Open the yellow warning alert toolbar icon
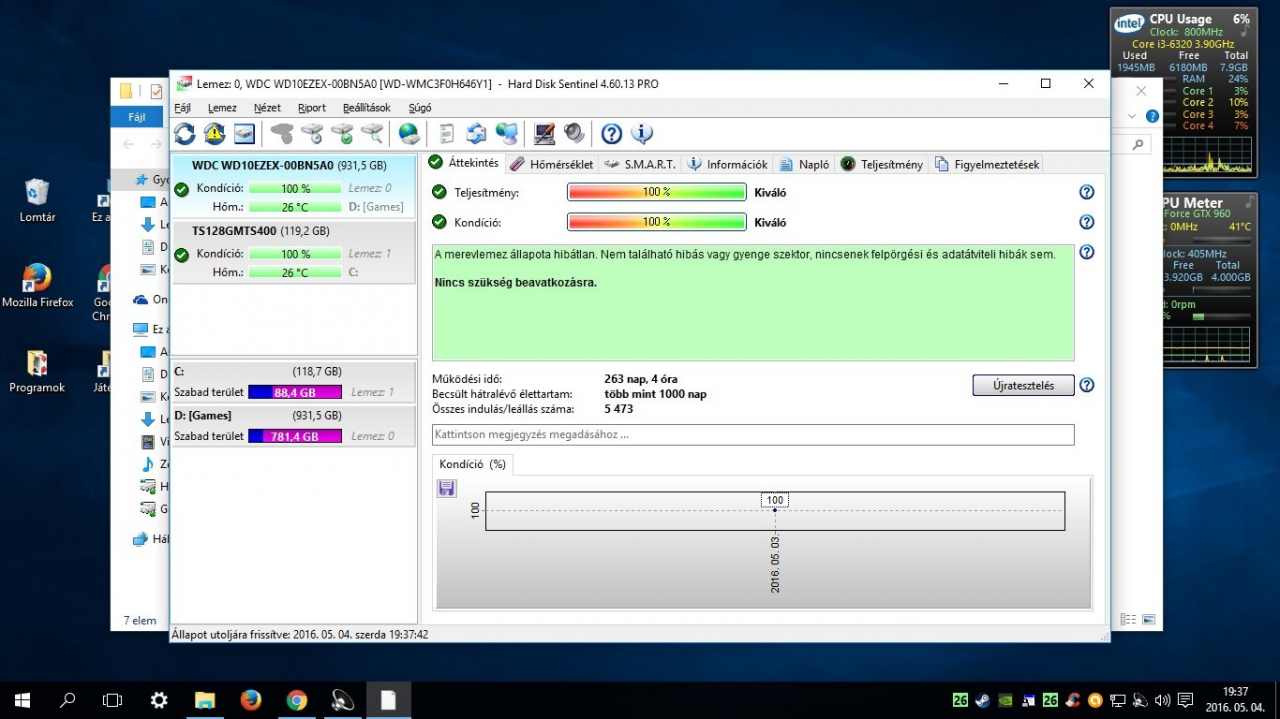Screen dimensions: 1280x719 click(214, 134)
